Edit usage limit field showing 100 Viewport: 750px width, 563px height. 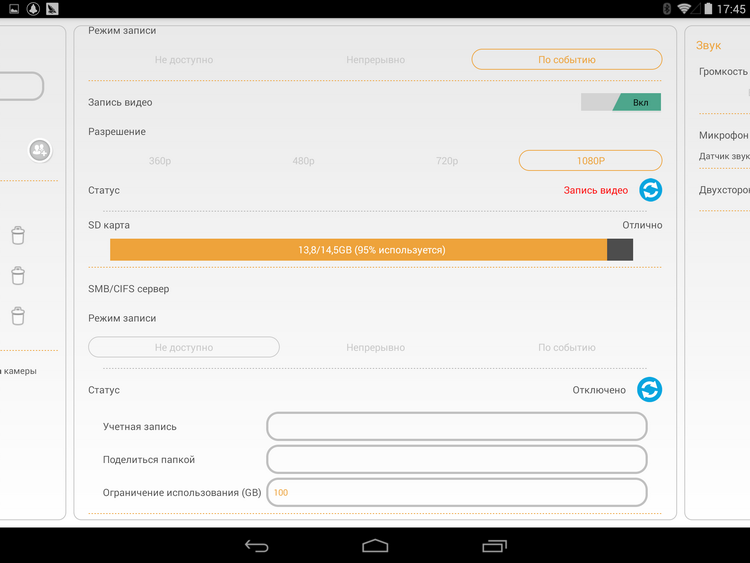457,492
